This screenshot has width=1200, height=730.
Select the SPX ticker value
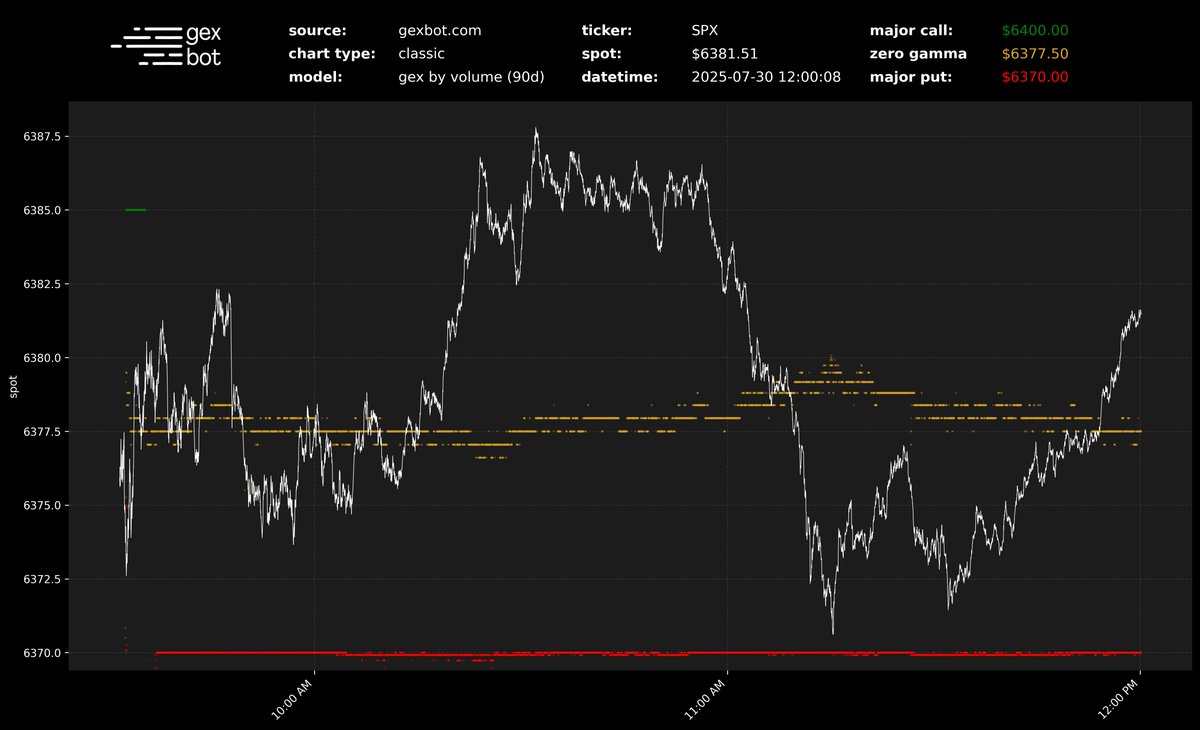704,31
